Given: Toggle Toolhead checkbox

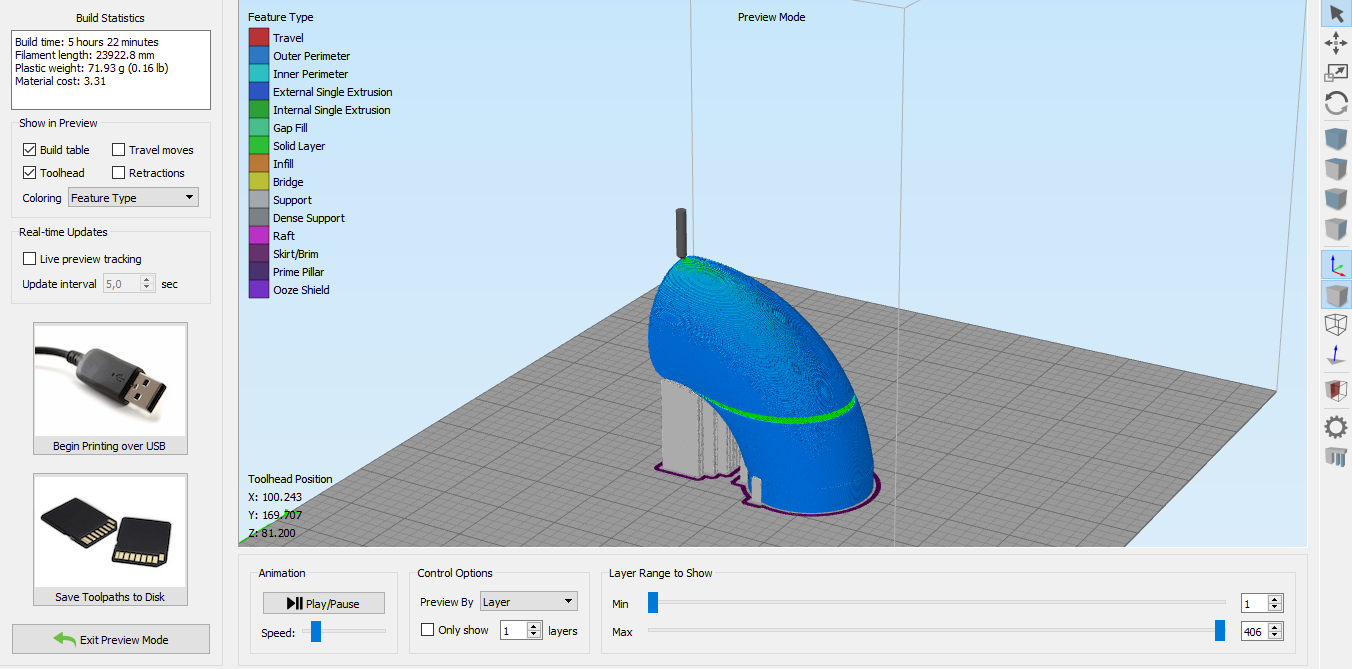Looking at the screenshot, I should [30, 173].
